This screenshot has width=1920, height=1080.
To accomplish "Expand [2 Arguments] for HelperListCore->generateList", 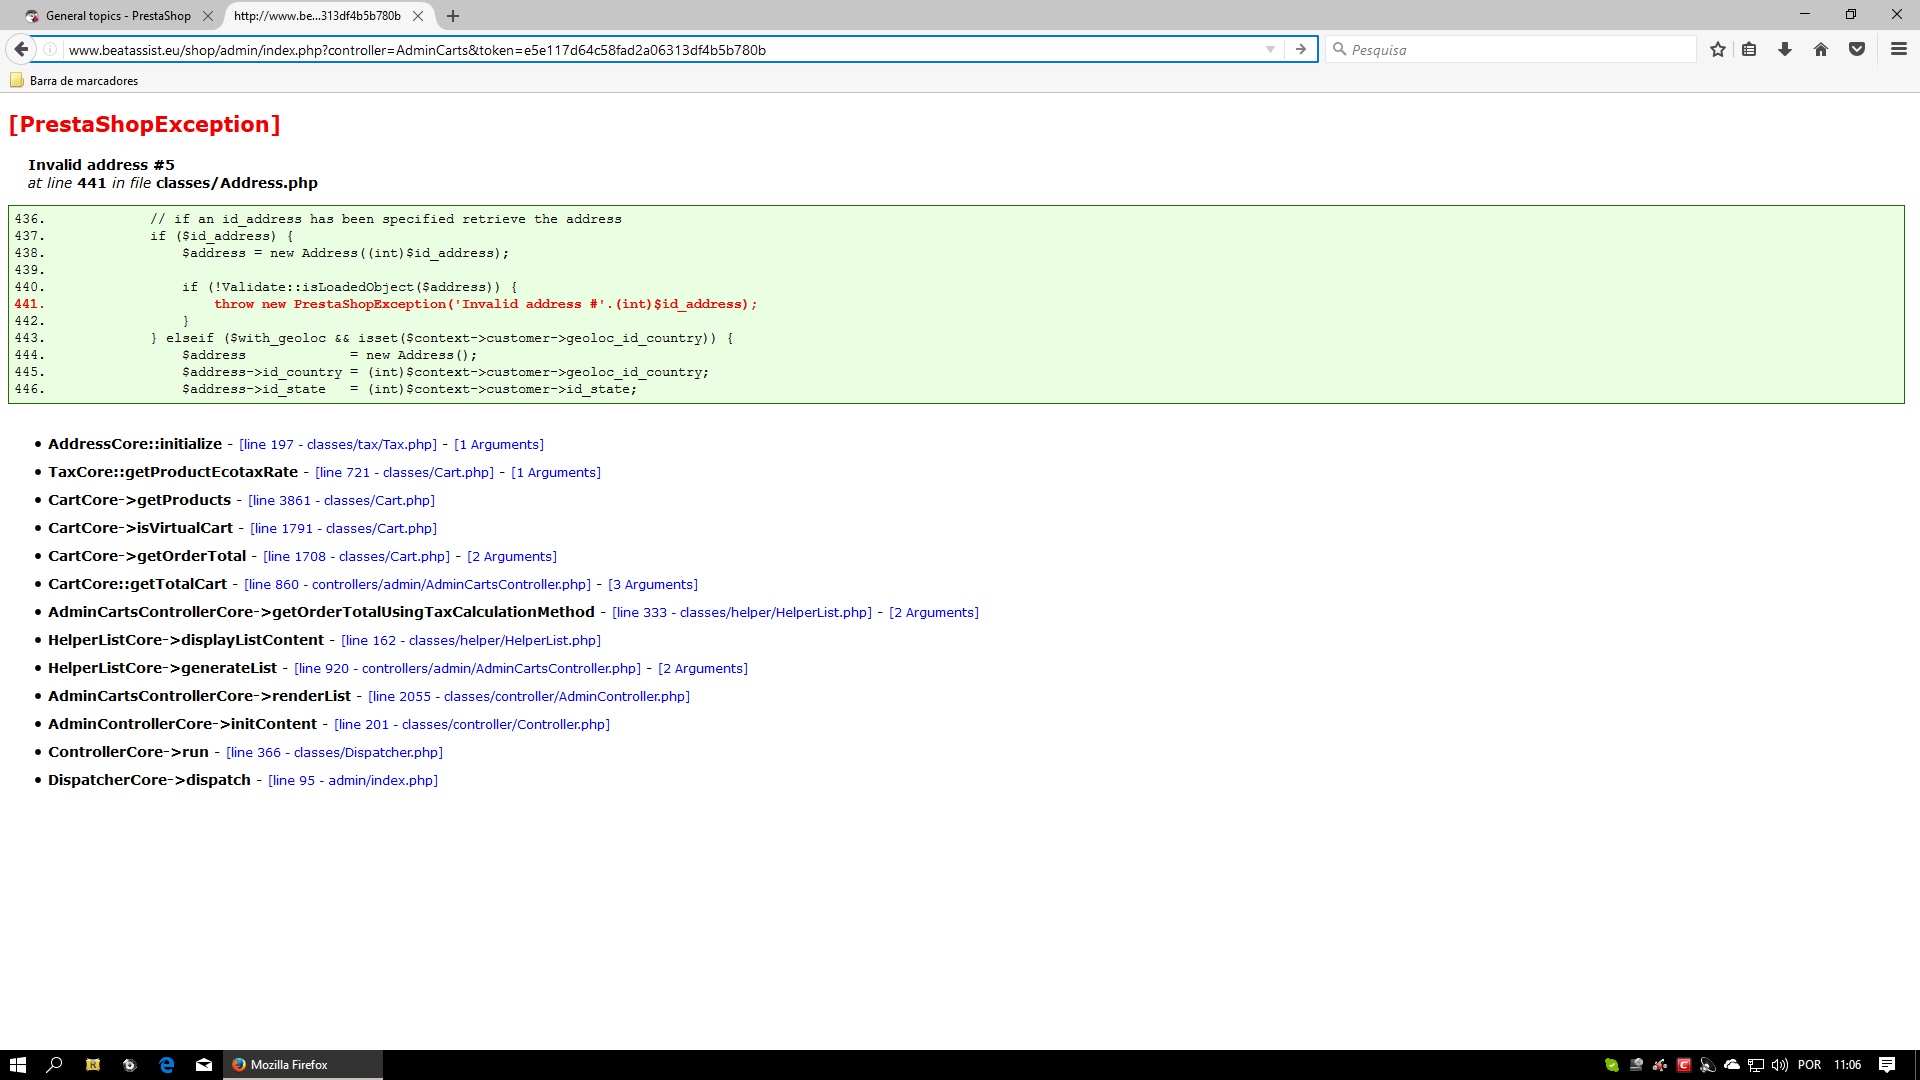I will click(x=703, y=669).
